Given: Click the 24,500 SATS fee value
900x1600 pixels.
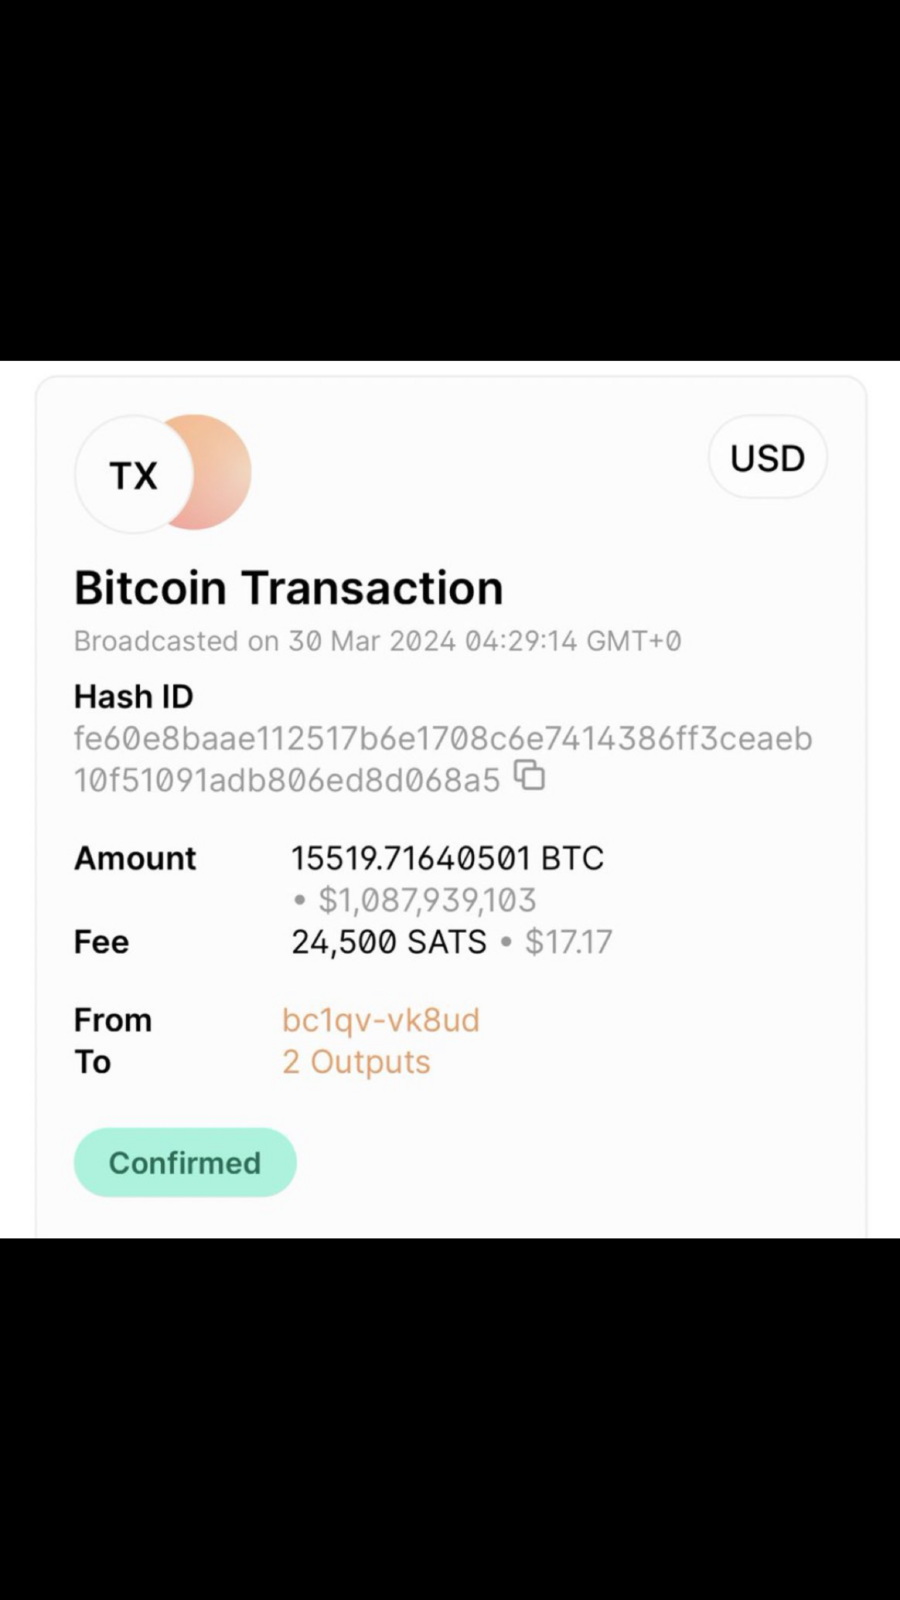Looking at the screenshot, I should click(x=389, y=942).
